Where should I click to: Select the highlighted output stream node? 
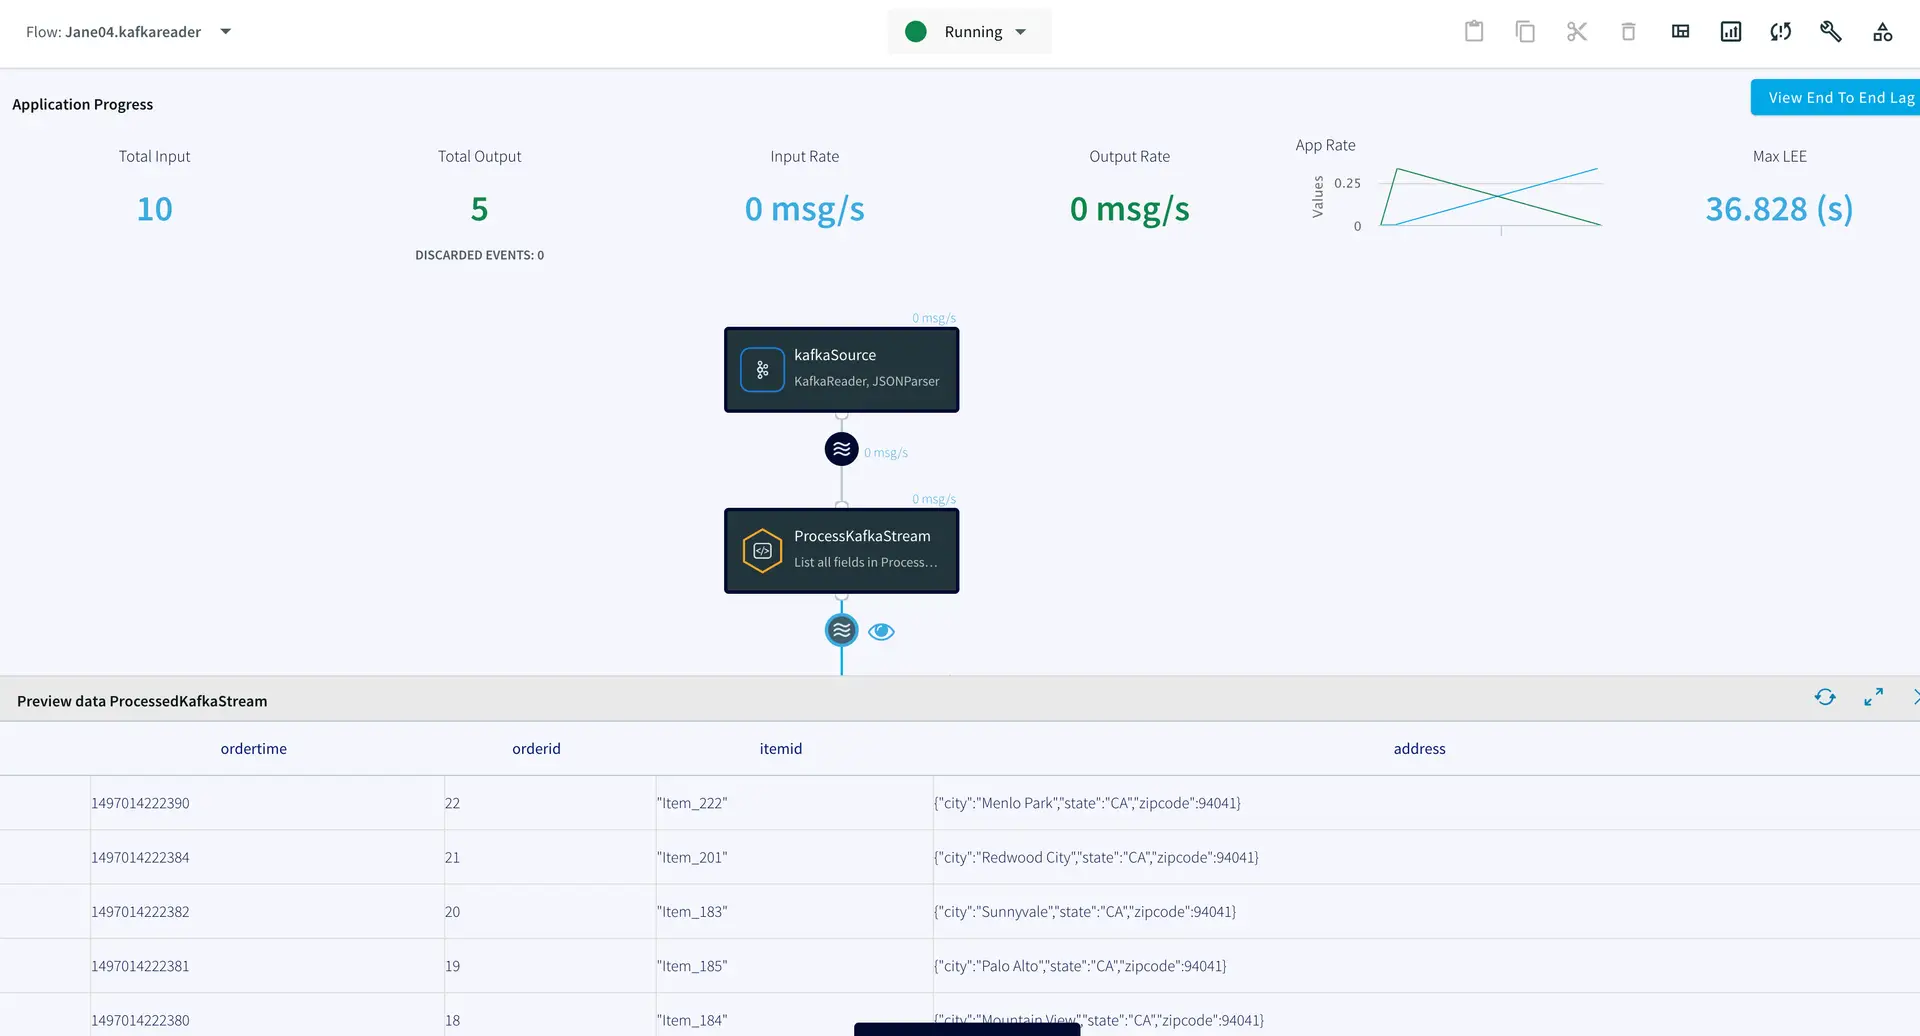[x=841, y=631]
